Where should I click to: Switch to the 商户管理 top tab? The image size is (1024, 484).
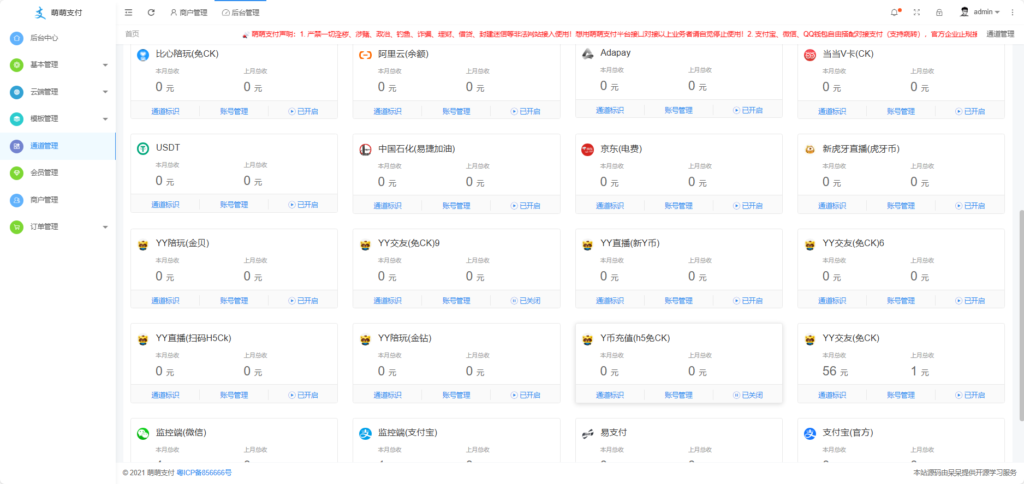pos(188,12)
